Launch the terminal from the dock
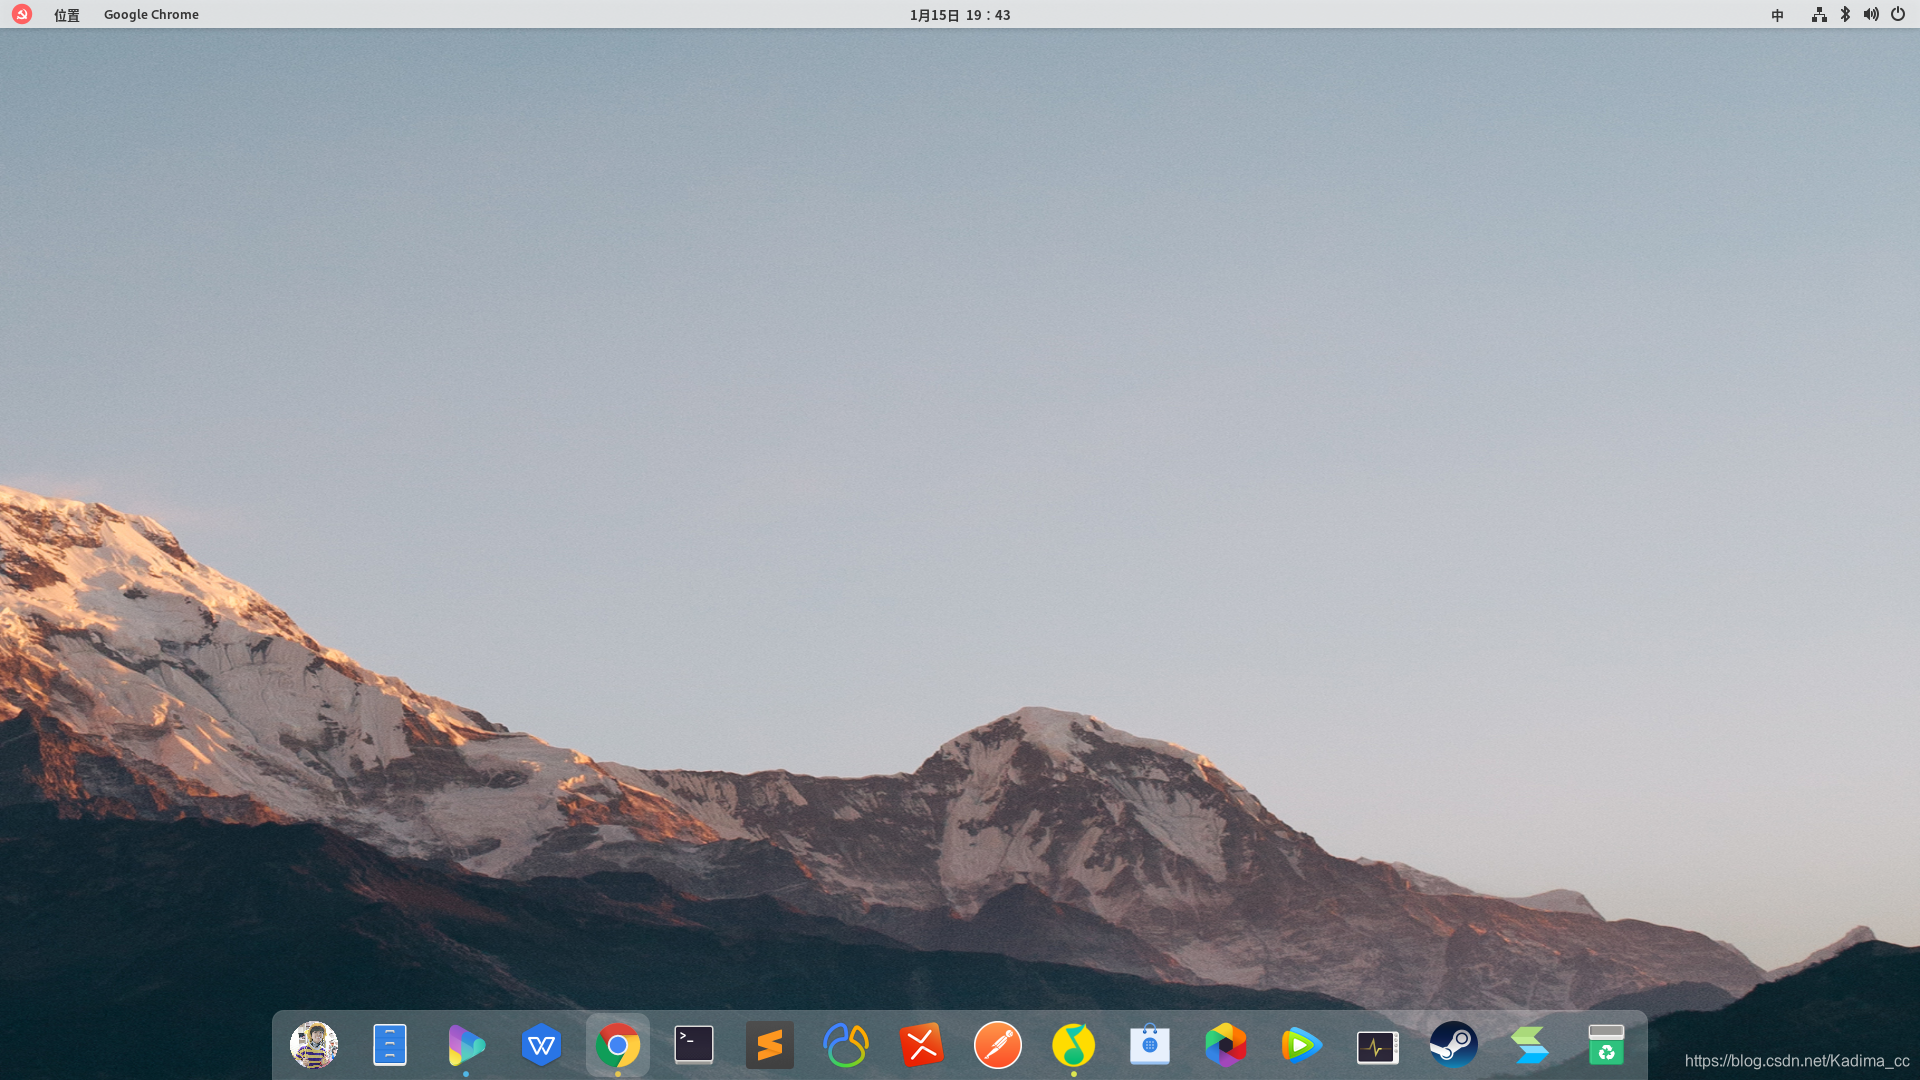The image size is (1920, 1080). click(x=693, y=1045)
